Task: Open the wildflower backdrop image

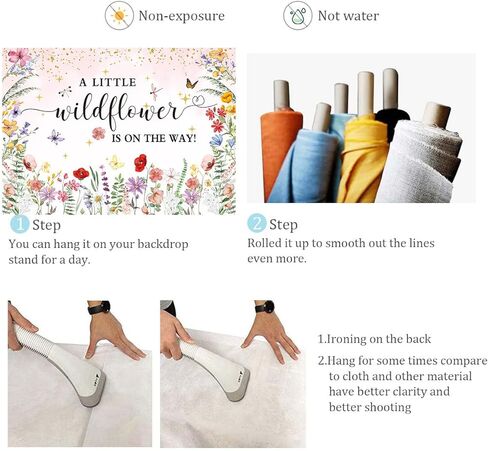Action: coord(119,131)
